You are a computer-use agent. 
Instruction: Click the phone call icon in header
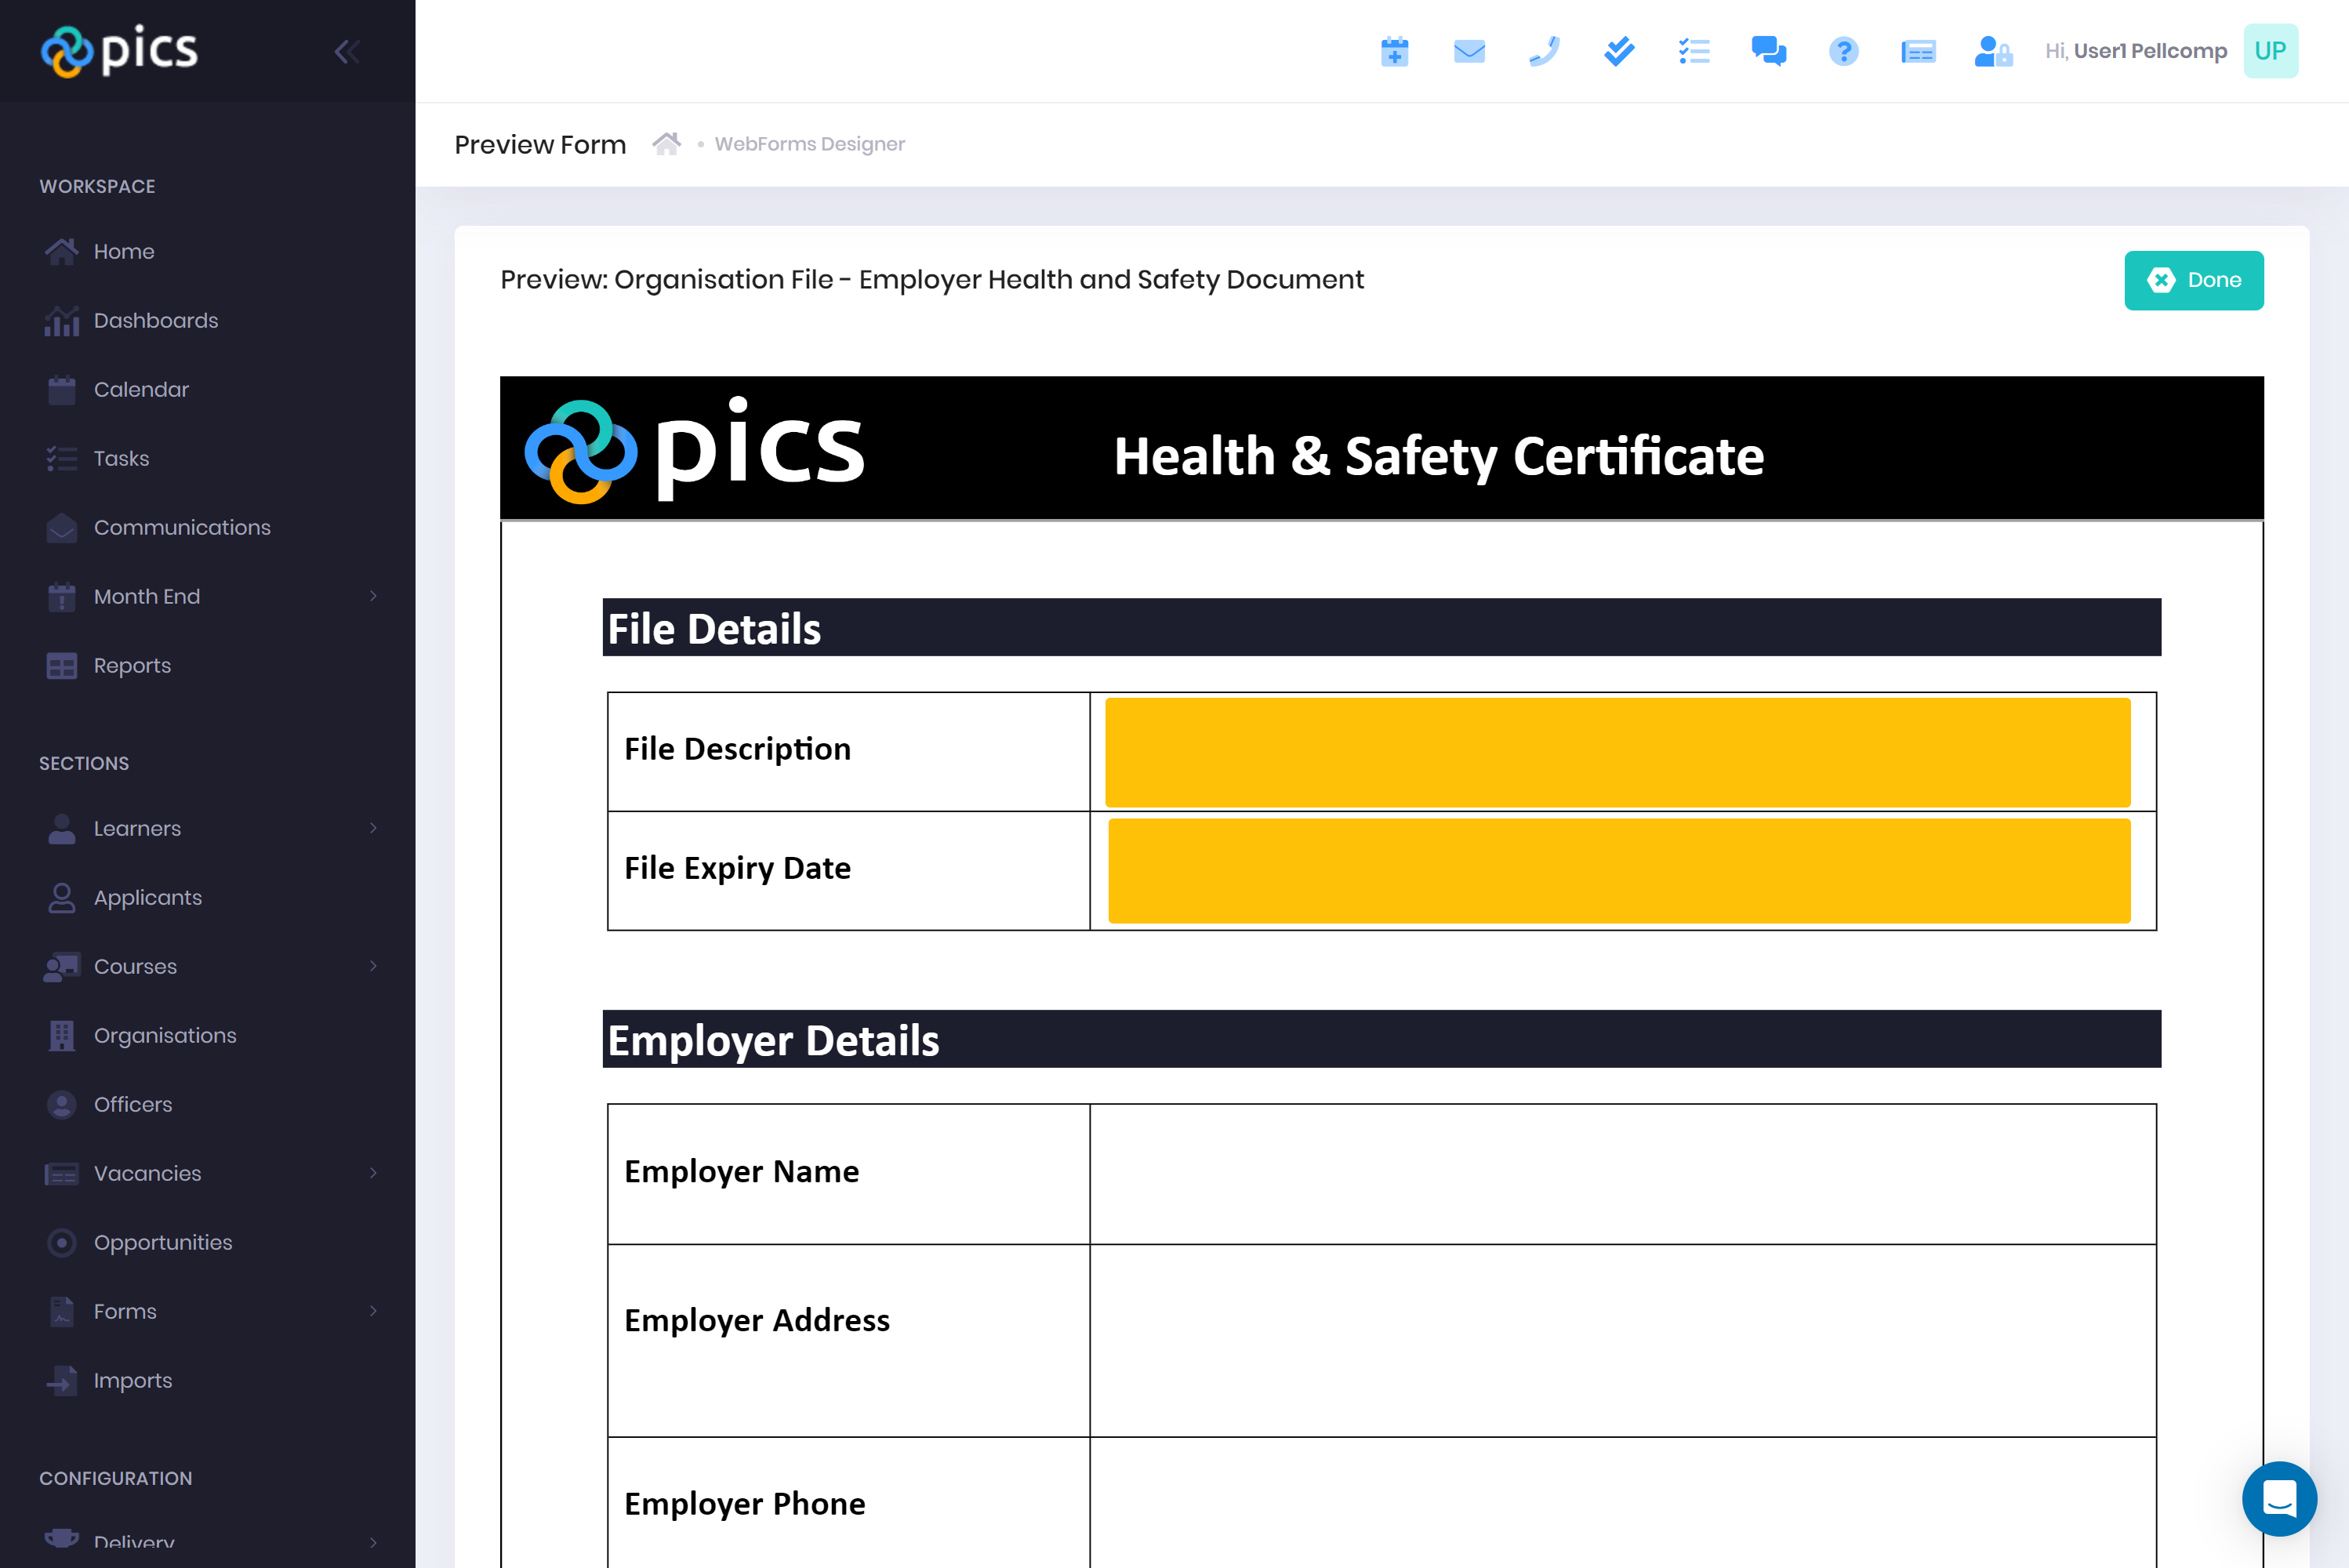click(x=1544, y=51)
